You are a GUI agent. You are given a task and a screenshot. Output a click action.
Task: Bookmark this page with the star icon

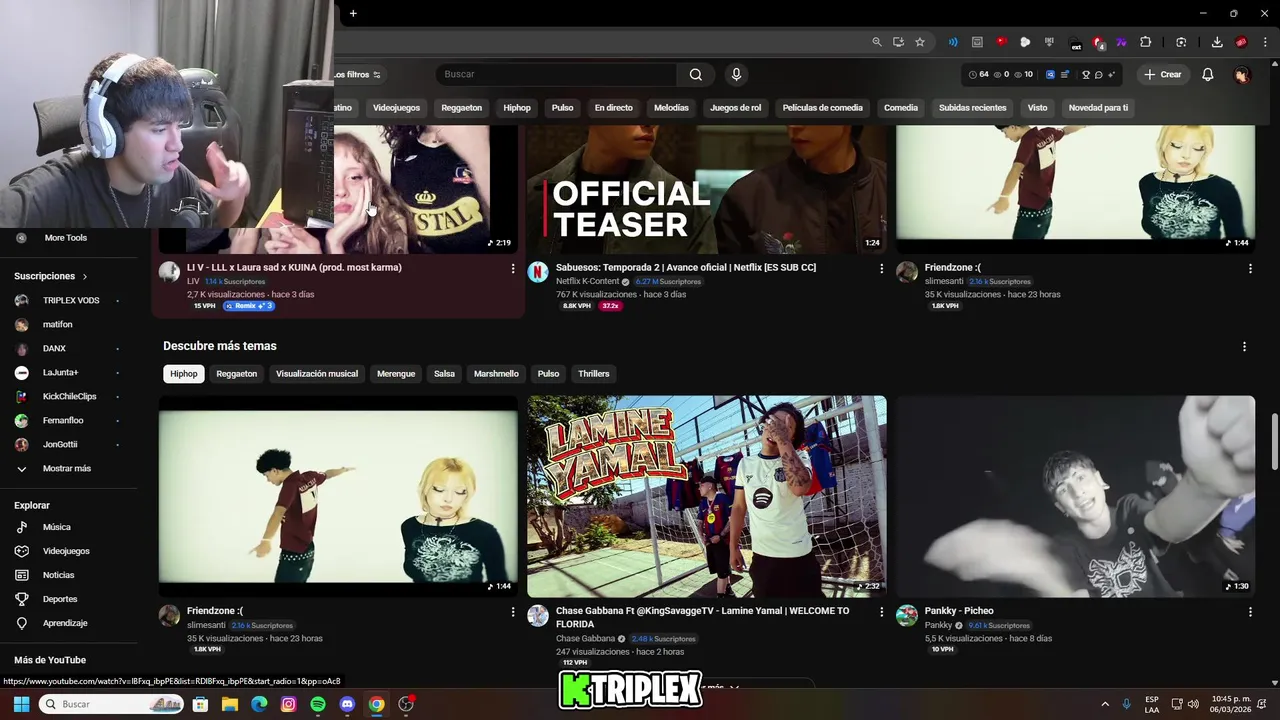coord(920,42)
